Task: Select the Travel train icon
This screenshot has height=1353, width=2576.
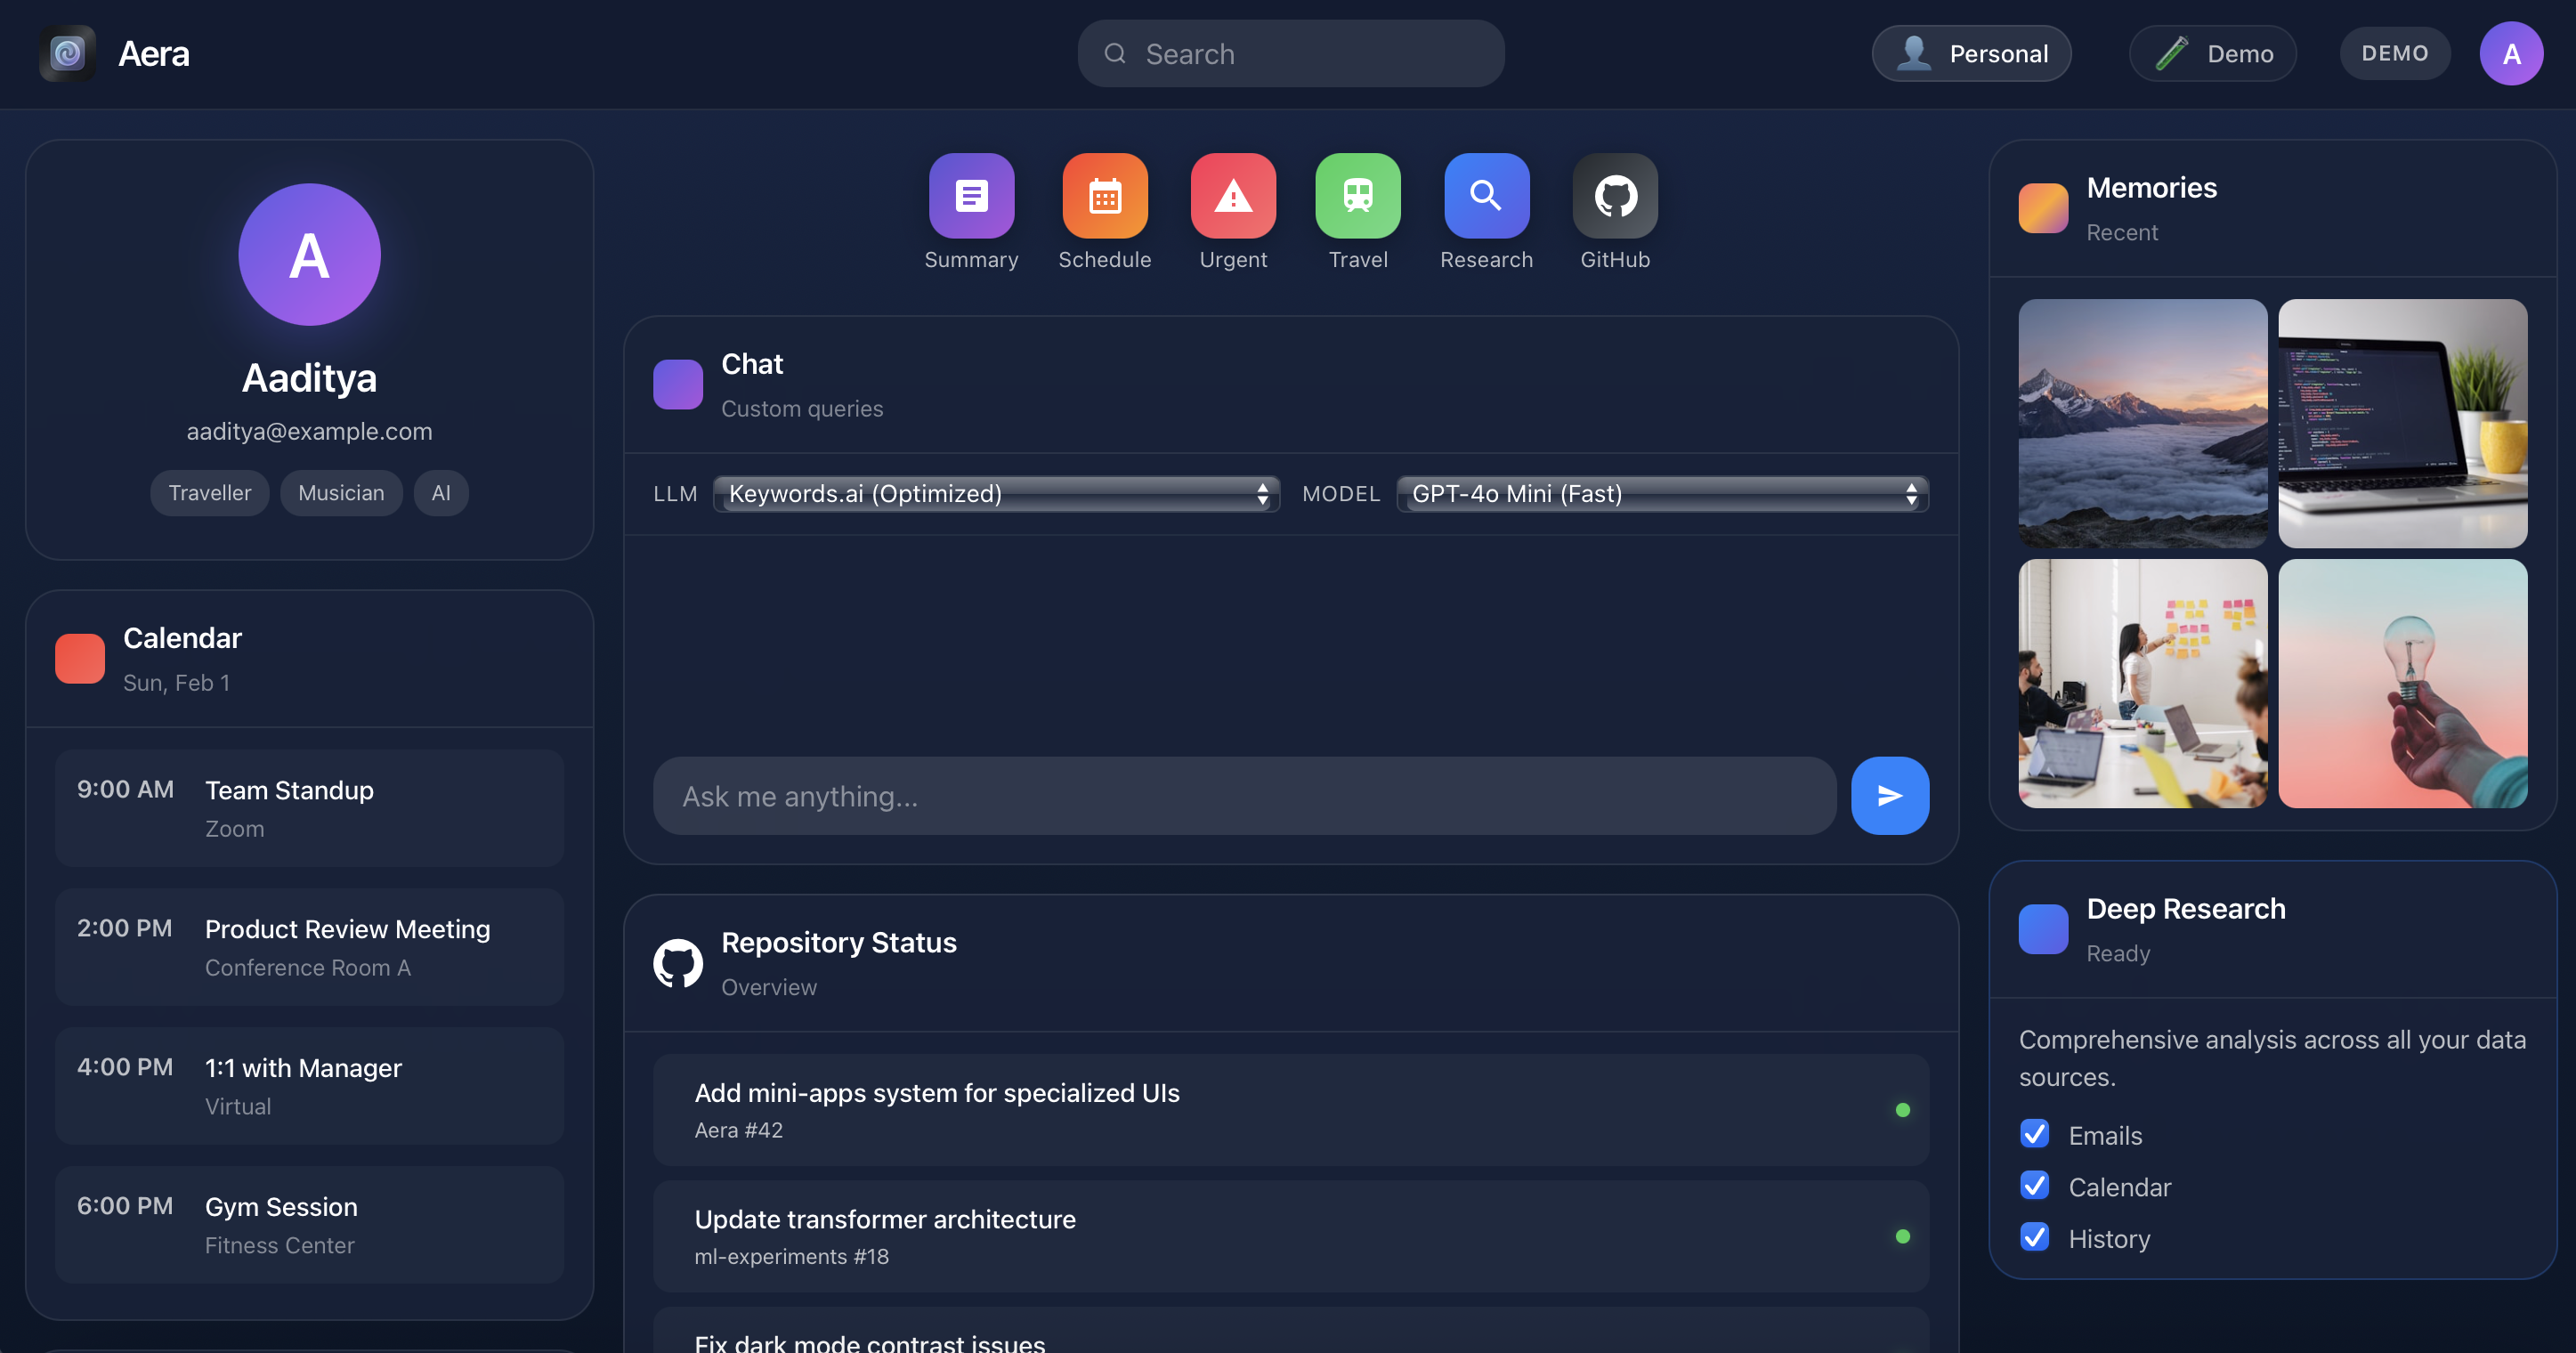Action: coord(1357,196)
